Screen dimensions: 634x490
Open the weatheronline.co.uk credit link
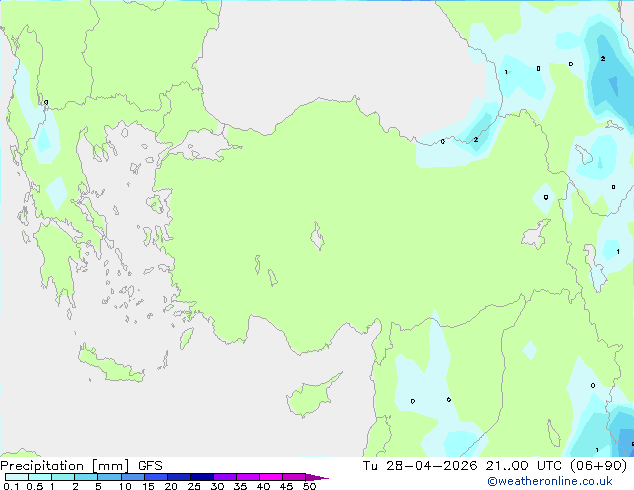pos(550,481)
